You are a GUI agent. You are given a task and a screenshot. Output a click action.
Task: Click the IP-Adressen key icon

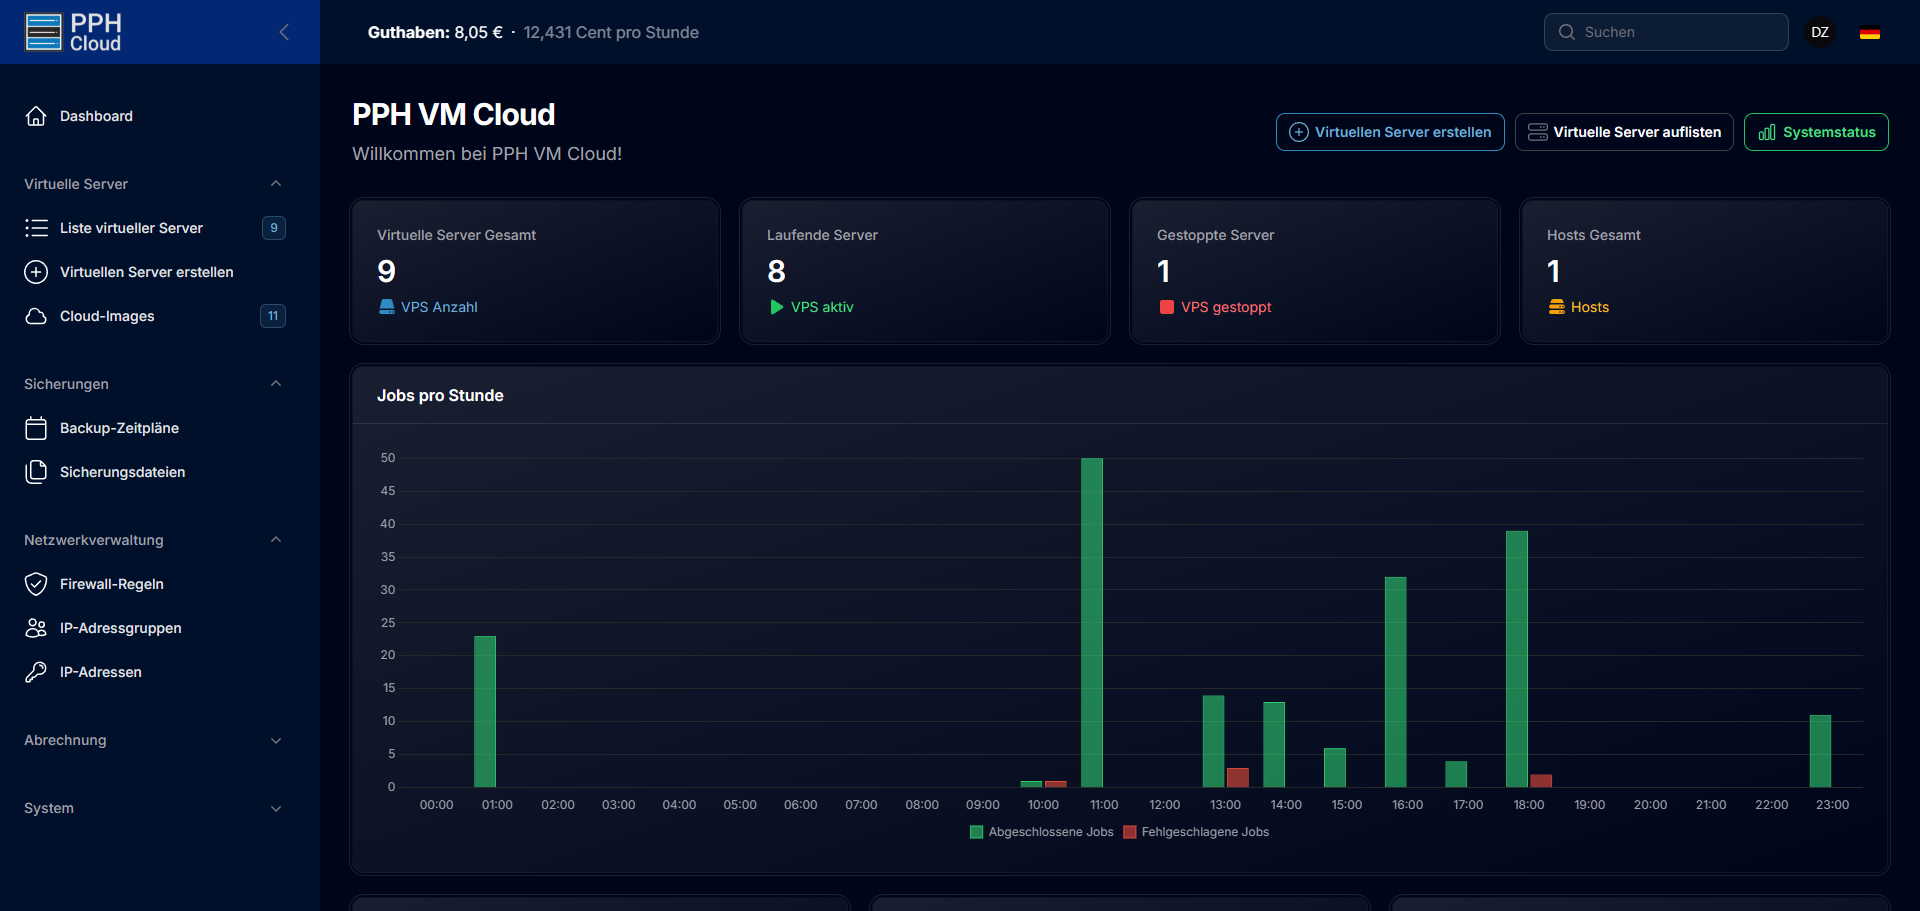tap(37, 671)
